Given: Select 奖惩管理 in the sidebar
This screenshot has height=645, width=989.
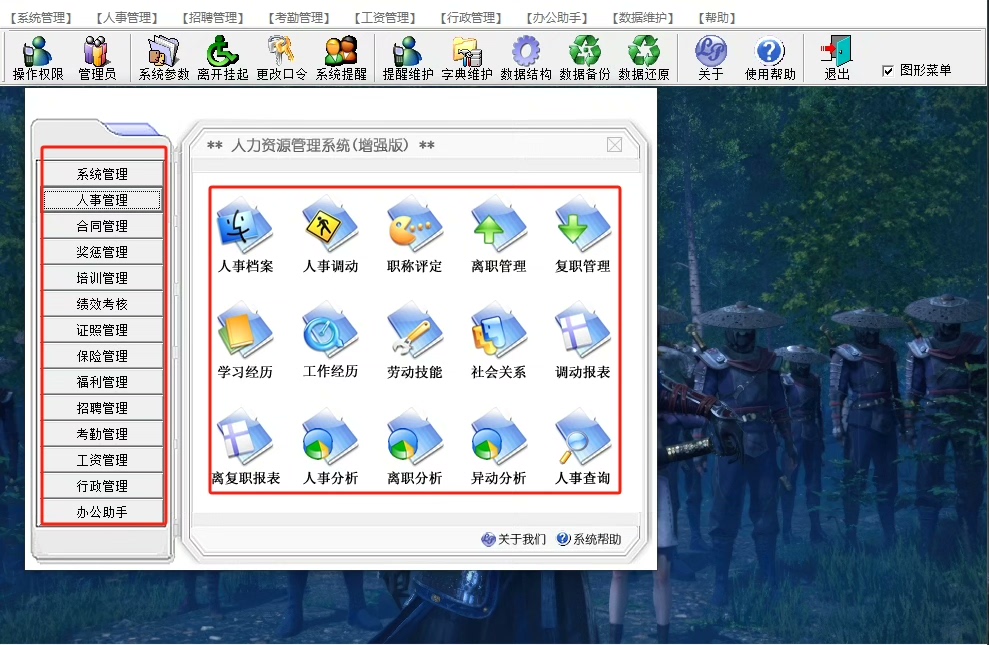Looking at the screenshot, I should 102,252.
